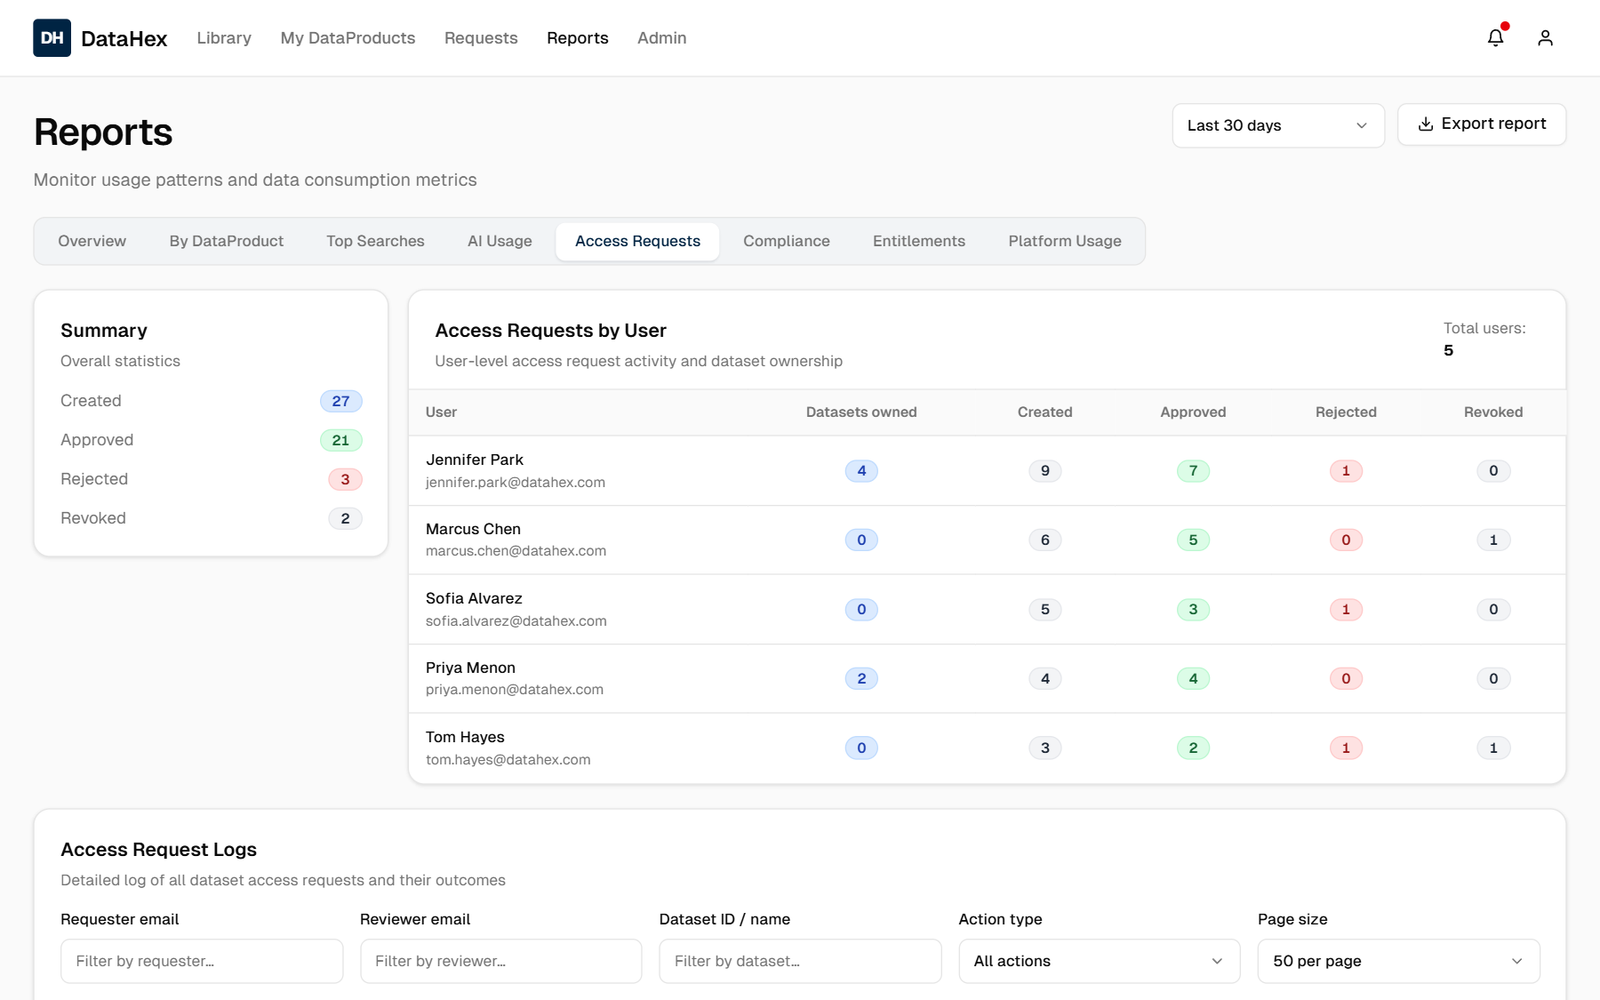Click the DH DataHex logo icon
The width and height of the screenshot is (1600, 1000).
point(52,38)
